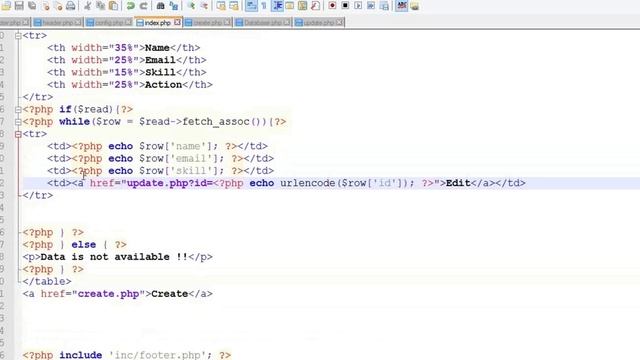Open Find using the binoculars icon
Viewport: 640px width, 360px height.
click(x=160, y=6)
